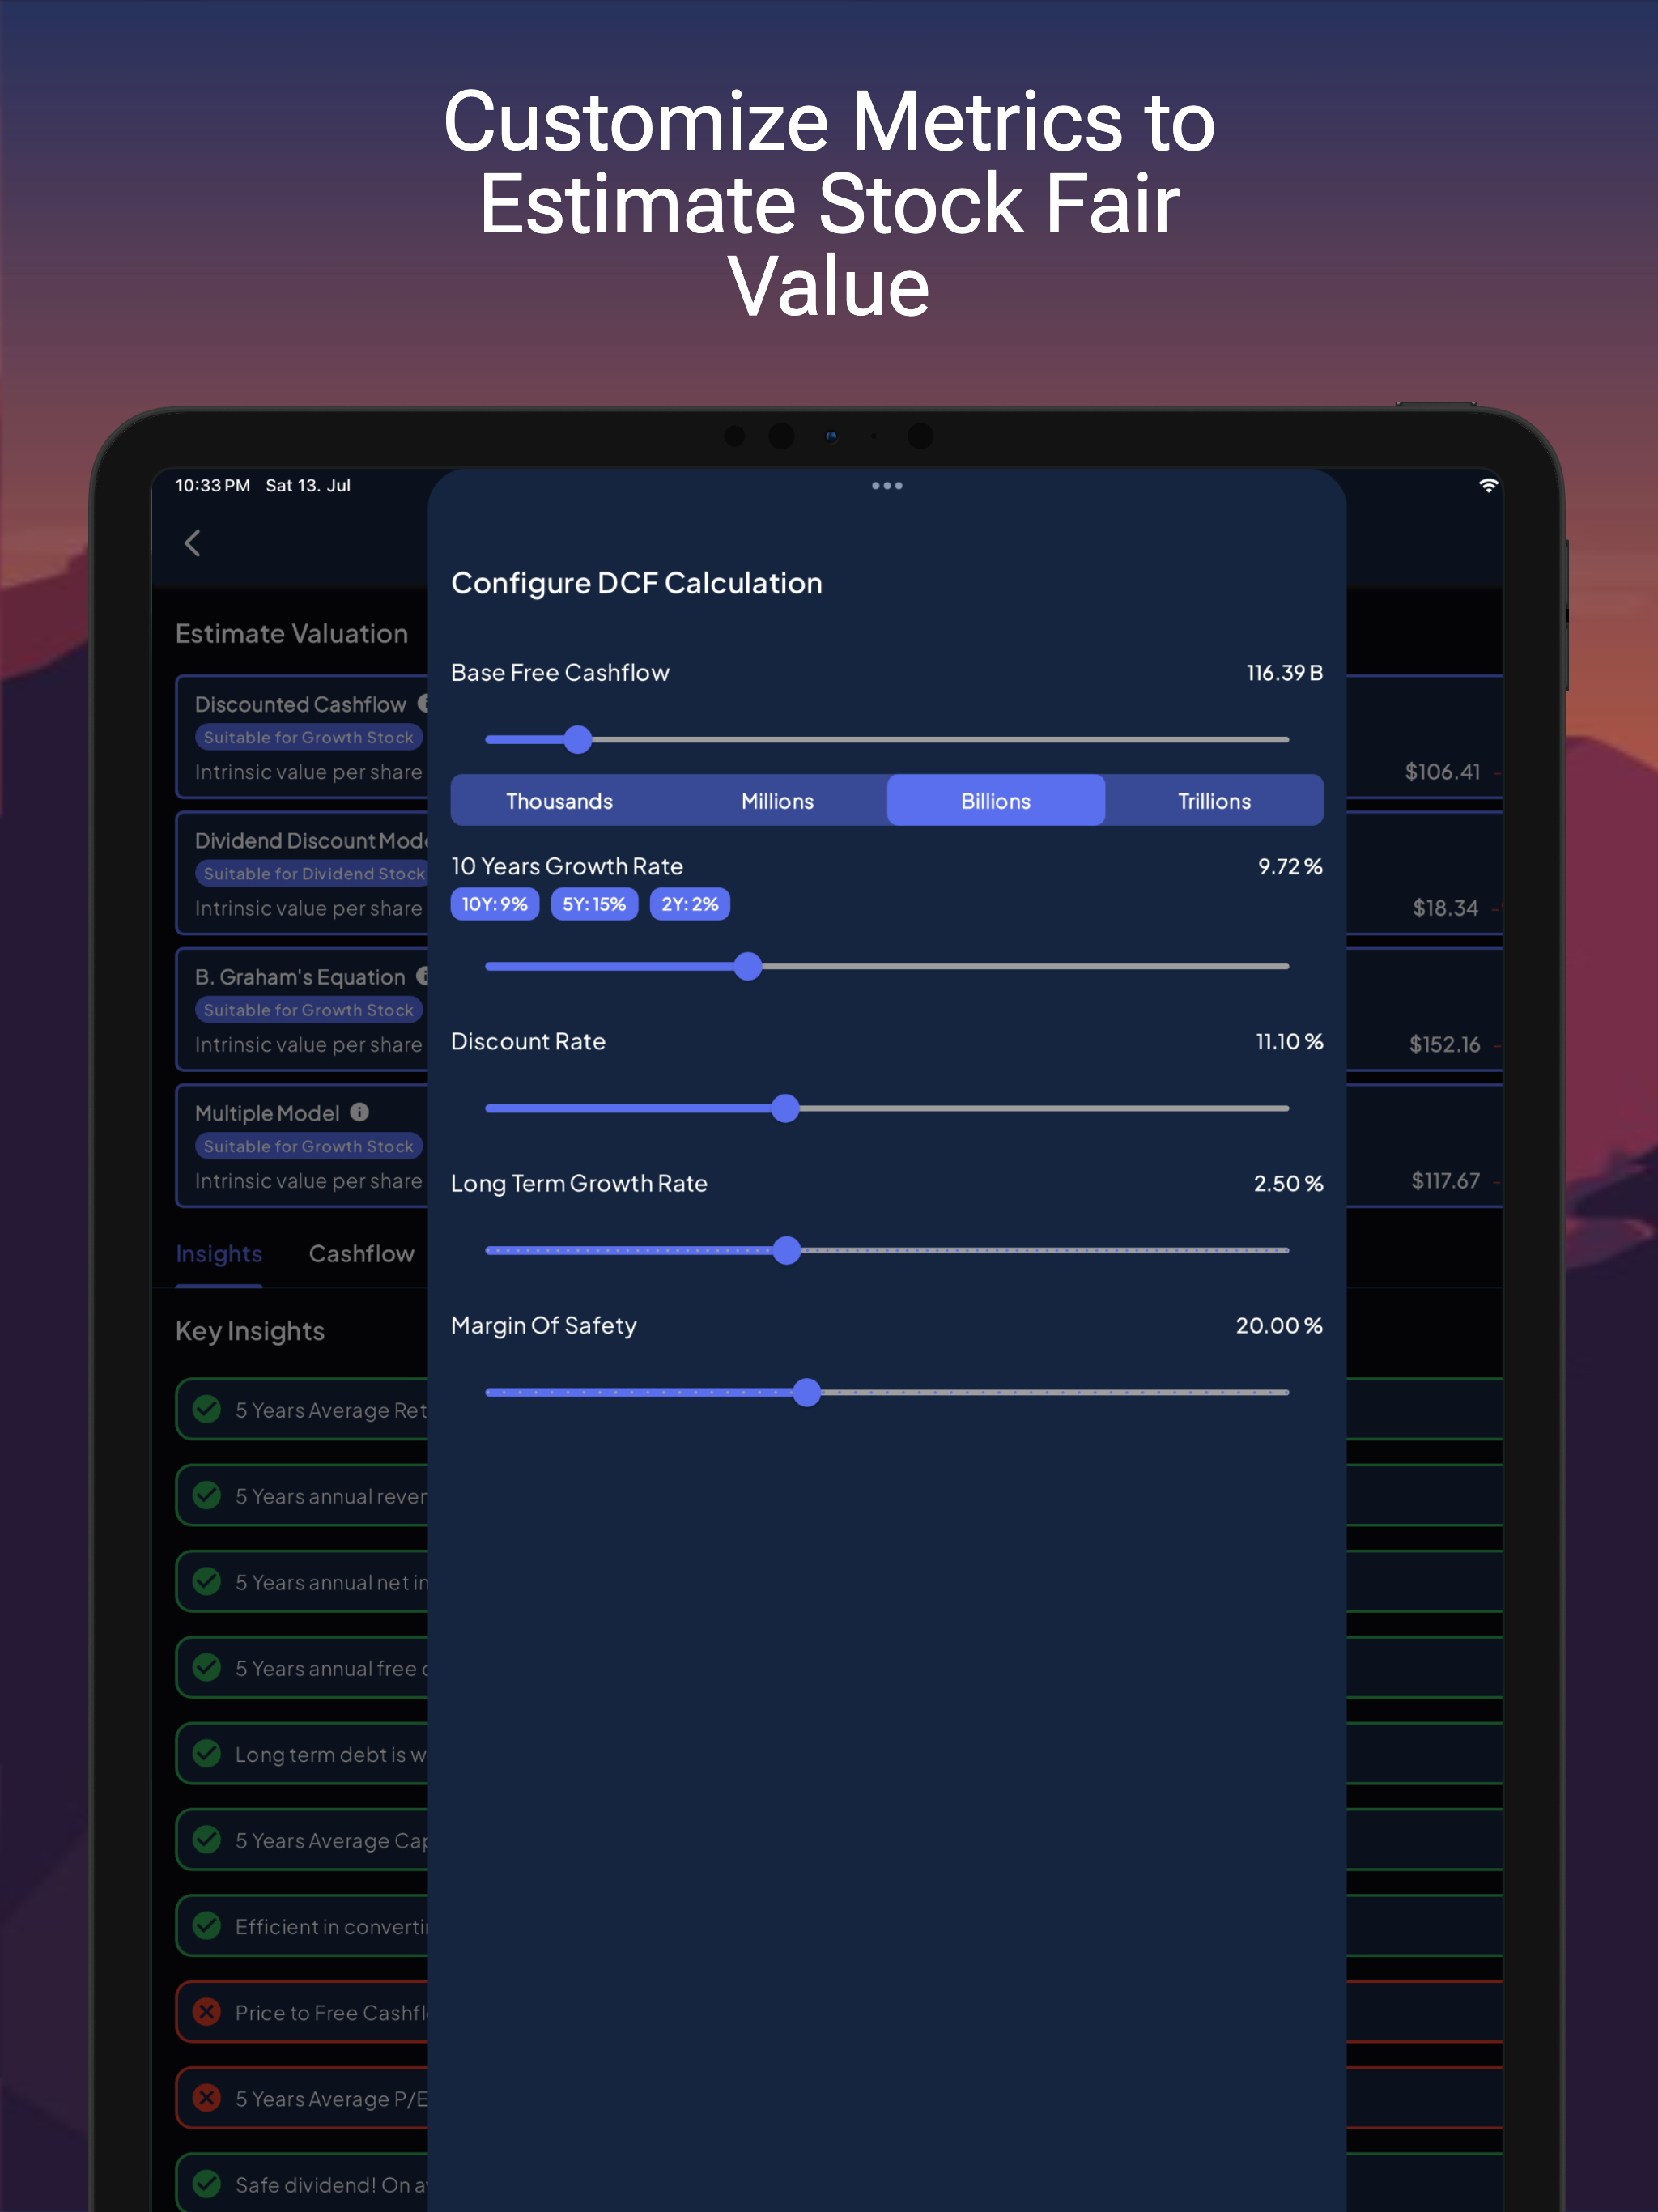
Task: Apply the 2Y: 2% growth preset
Action: point(690,904)
